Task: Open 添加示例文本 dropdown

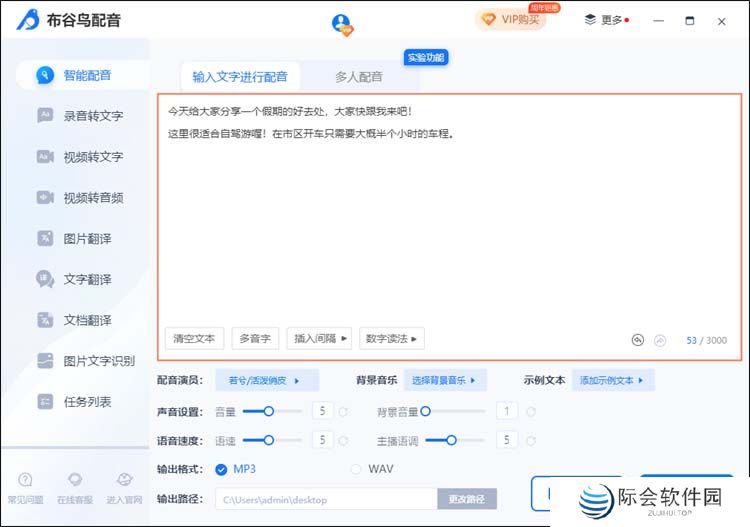Action: [x=613, y=380]
